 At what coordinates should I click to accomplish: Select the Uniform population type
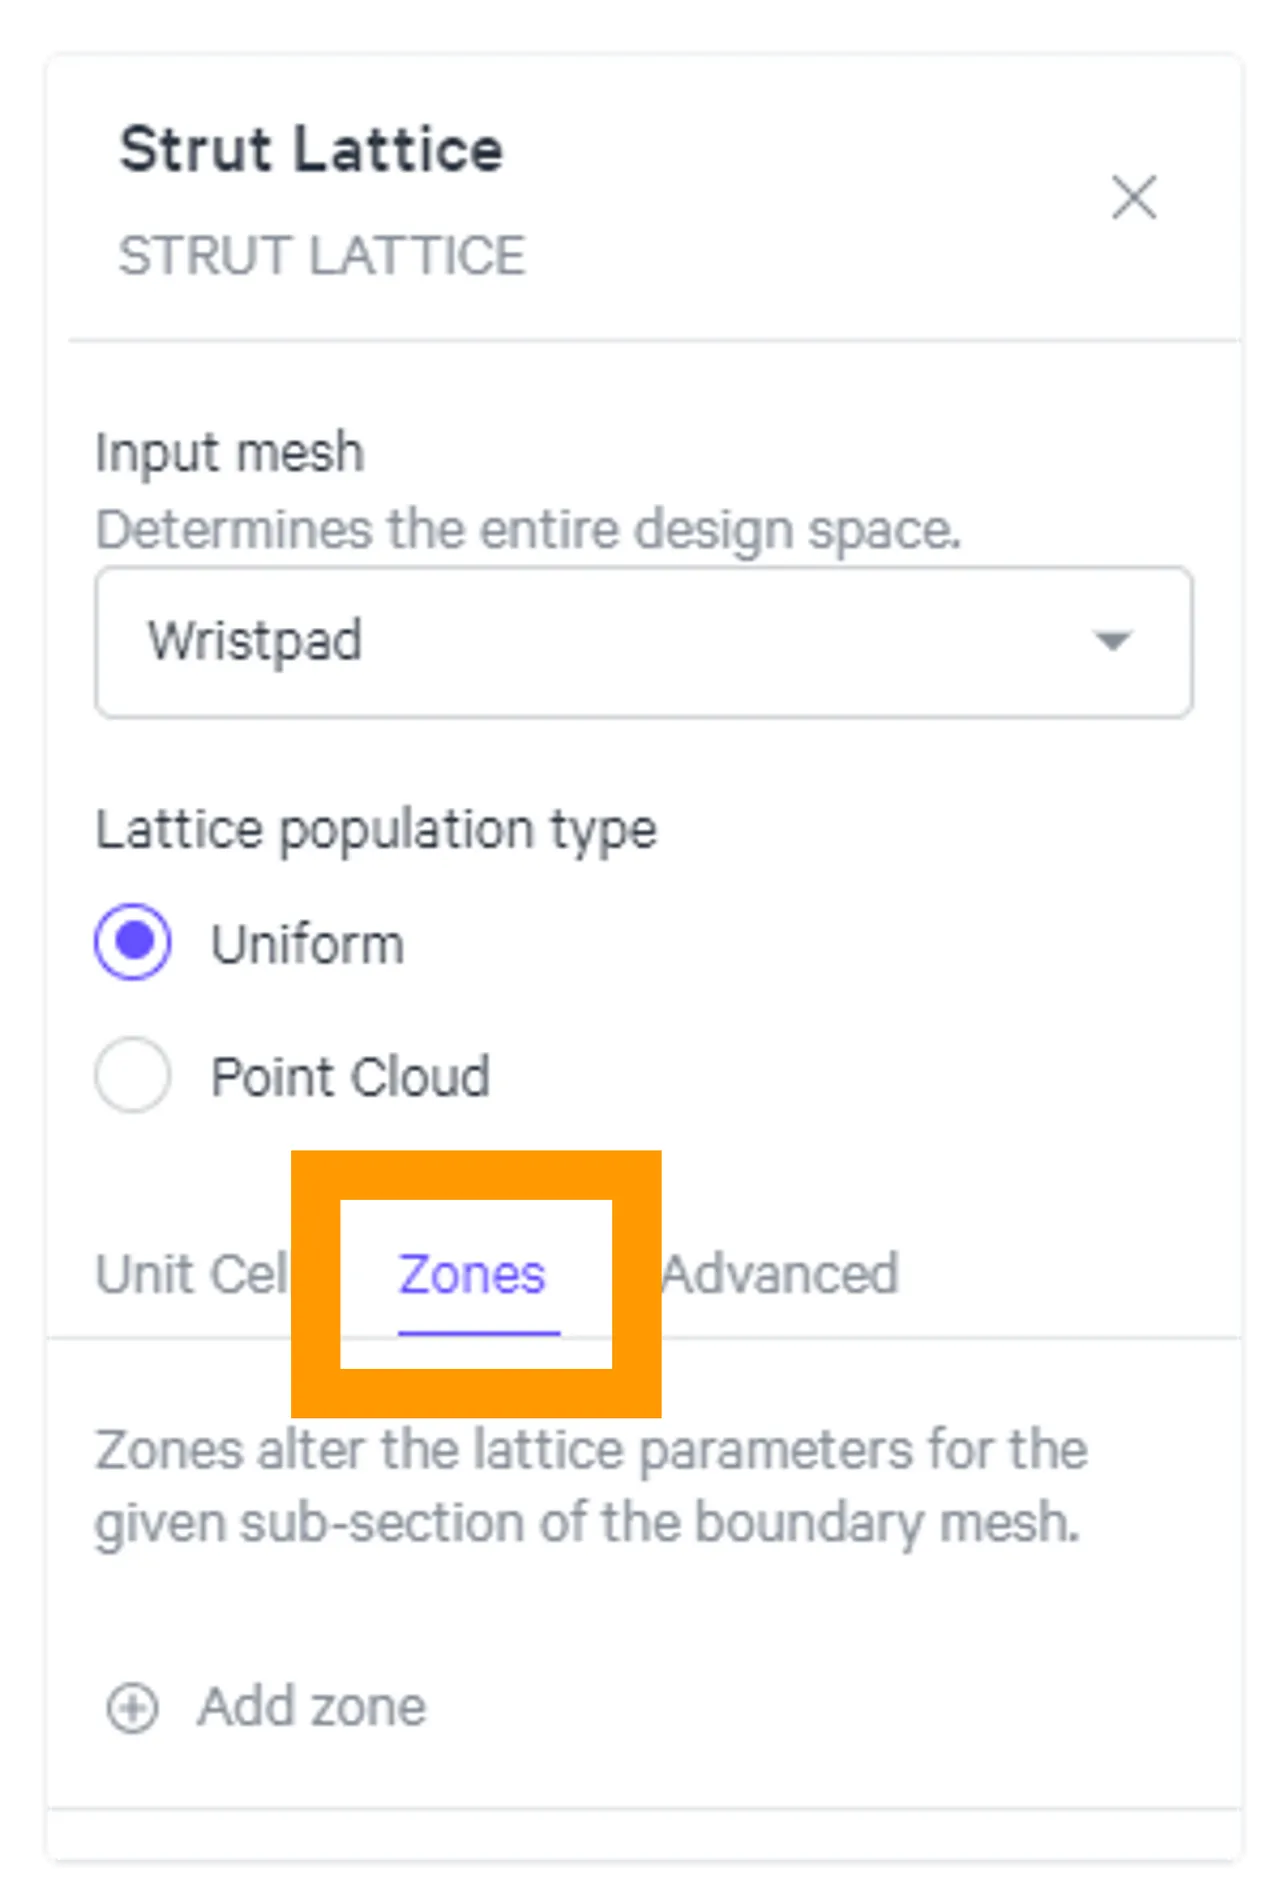pos(131,940)
